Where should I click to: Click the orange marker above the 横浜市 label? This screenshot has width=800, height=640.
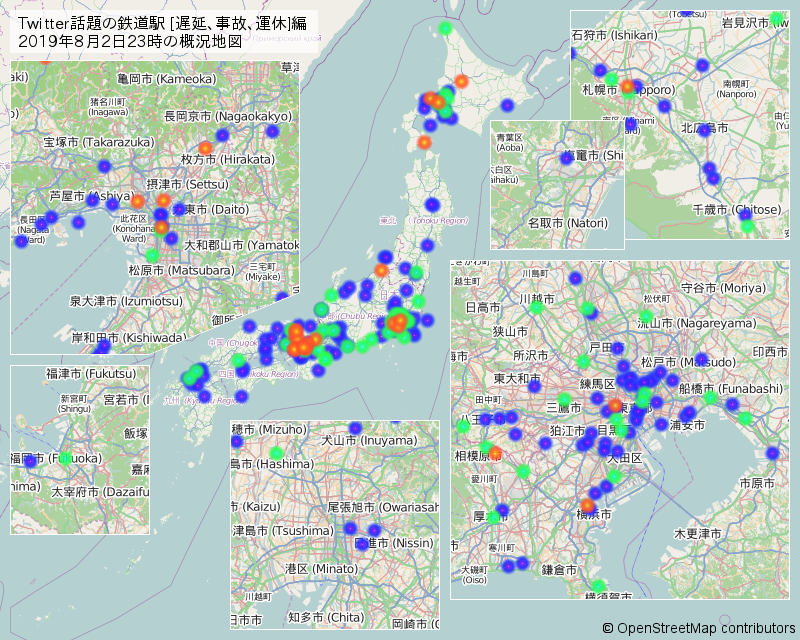[x=588, y=506]
